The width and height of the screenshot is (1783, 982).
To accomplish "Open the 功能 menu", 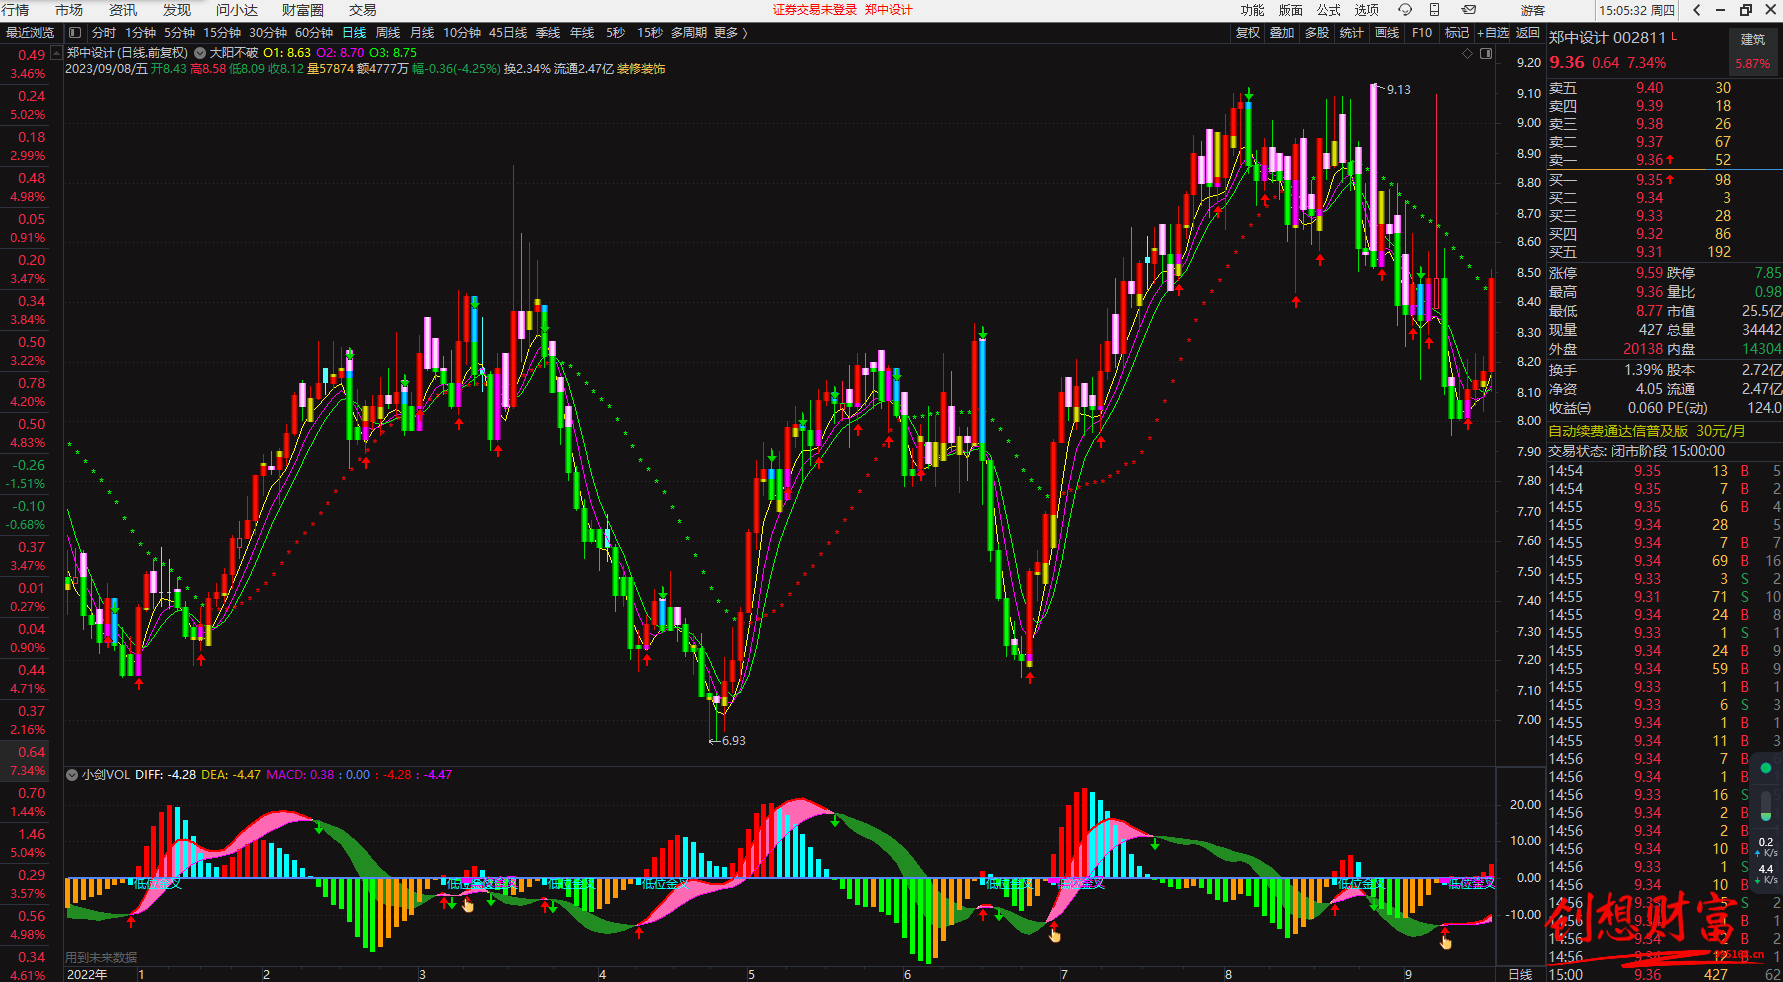I will pos(1252,10).
